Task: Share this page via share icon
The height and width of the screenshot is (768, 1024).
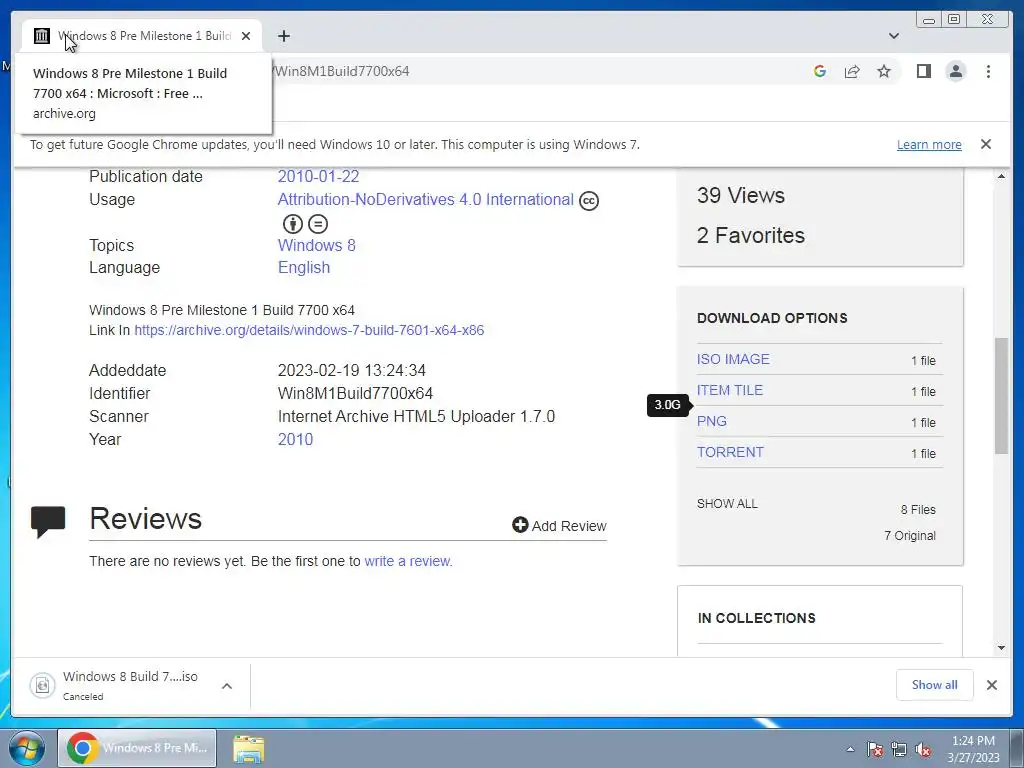Action: pos(852,71)
